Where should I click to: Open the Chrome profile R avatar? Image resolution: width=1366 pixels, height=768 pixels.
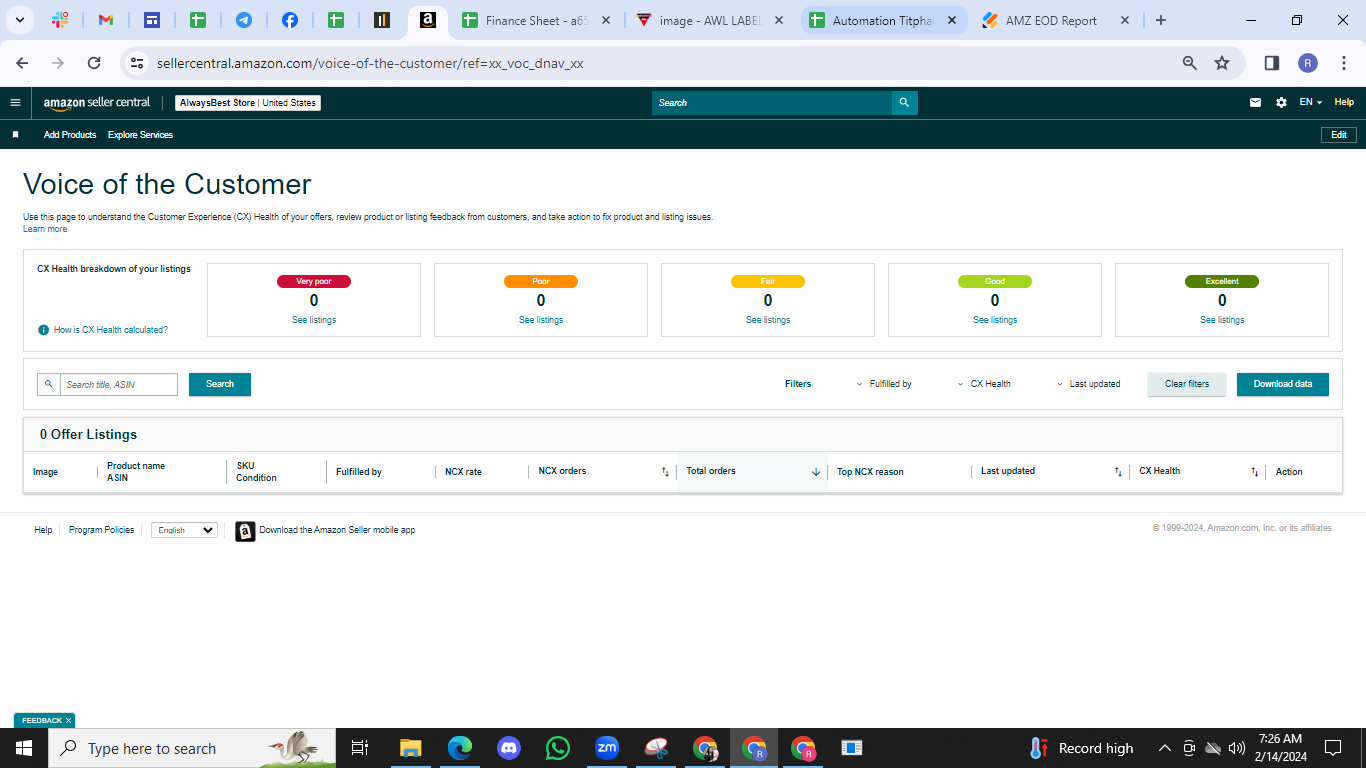click(1308, 63)
